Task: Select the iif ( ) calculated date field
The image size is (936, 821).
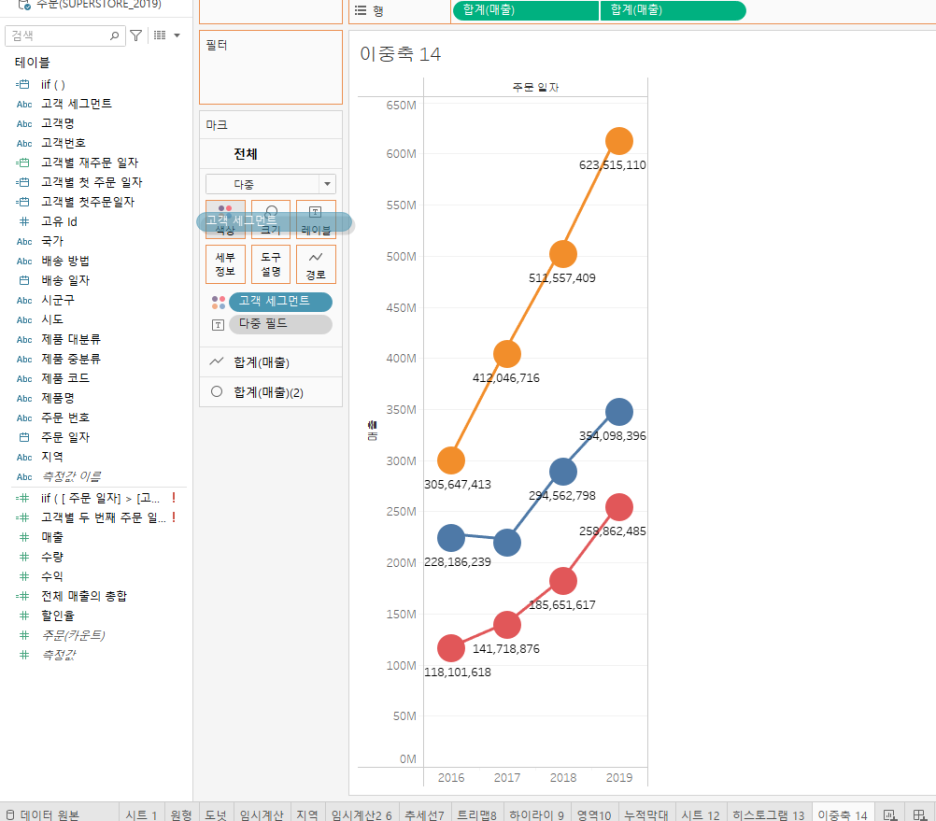Action: pyautogui.click(x=53, y=85)
